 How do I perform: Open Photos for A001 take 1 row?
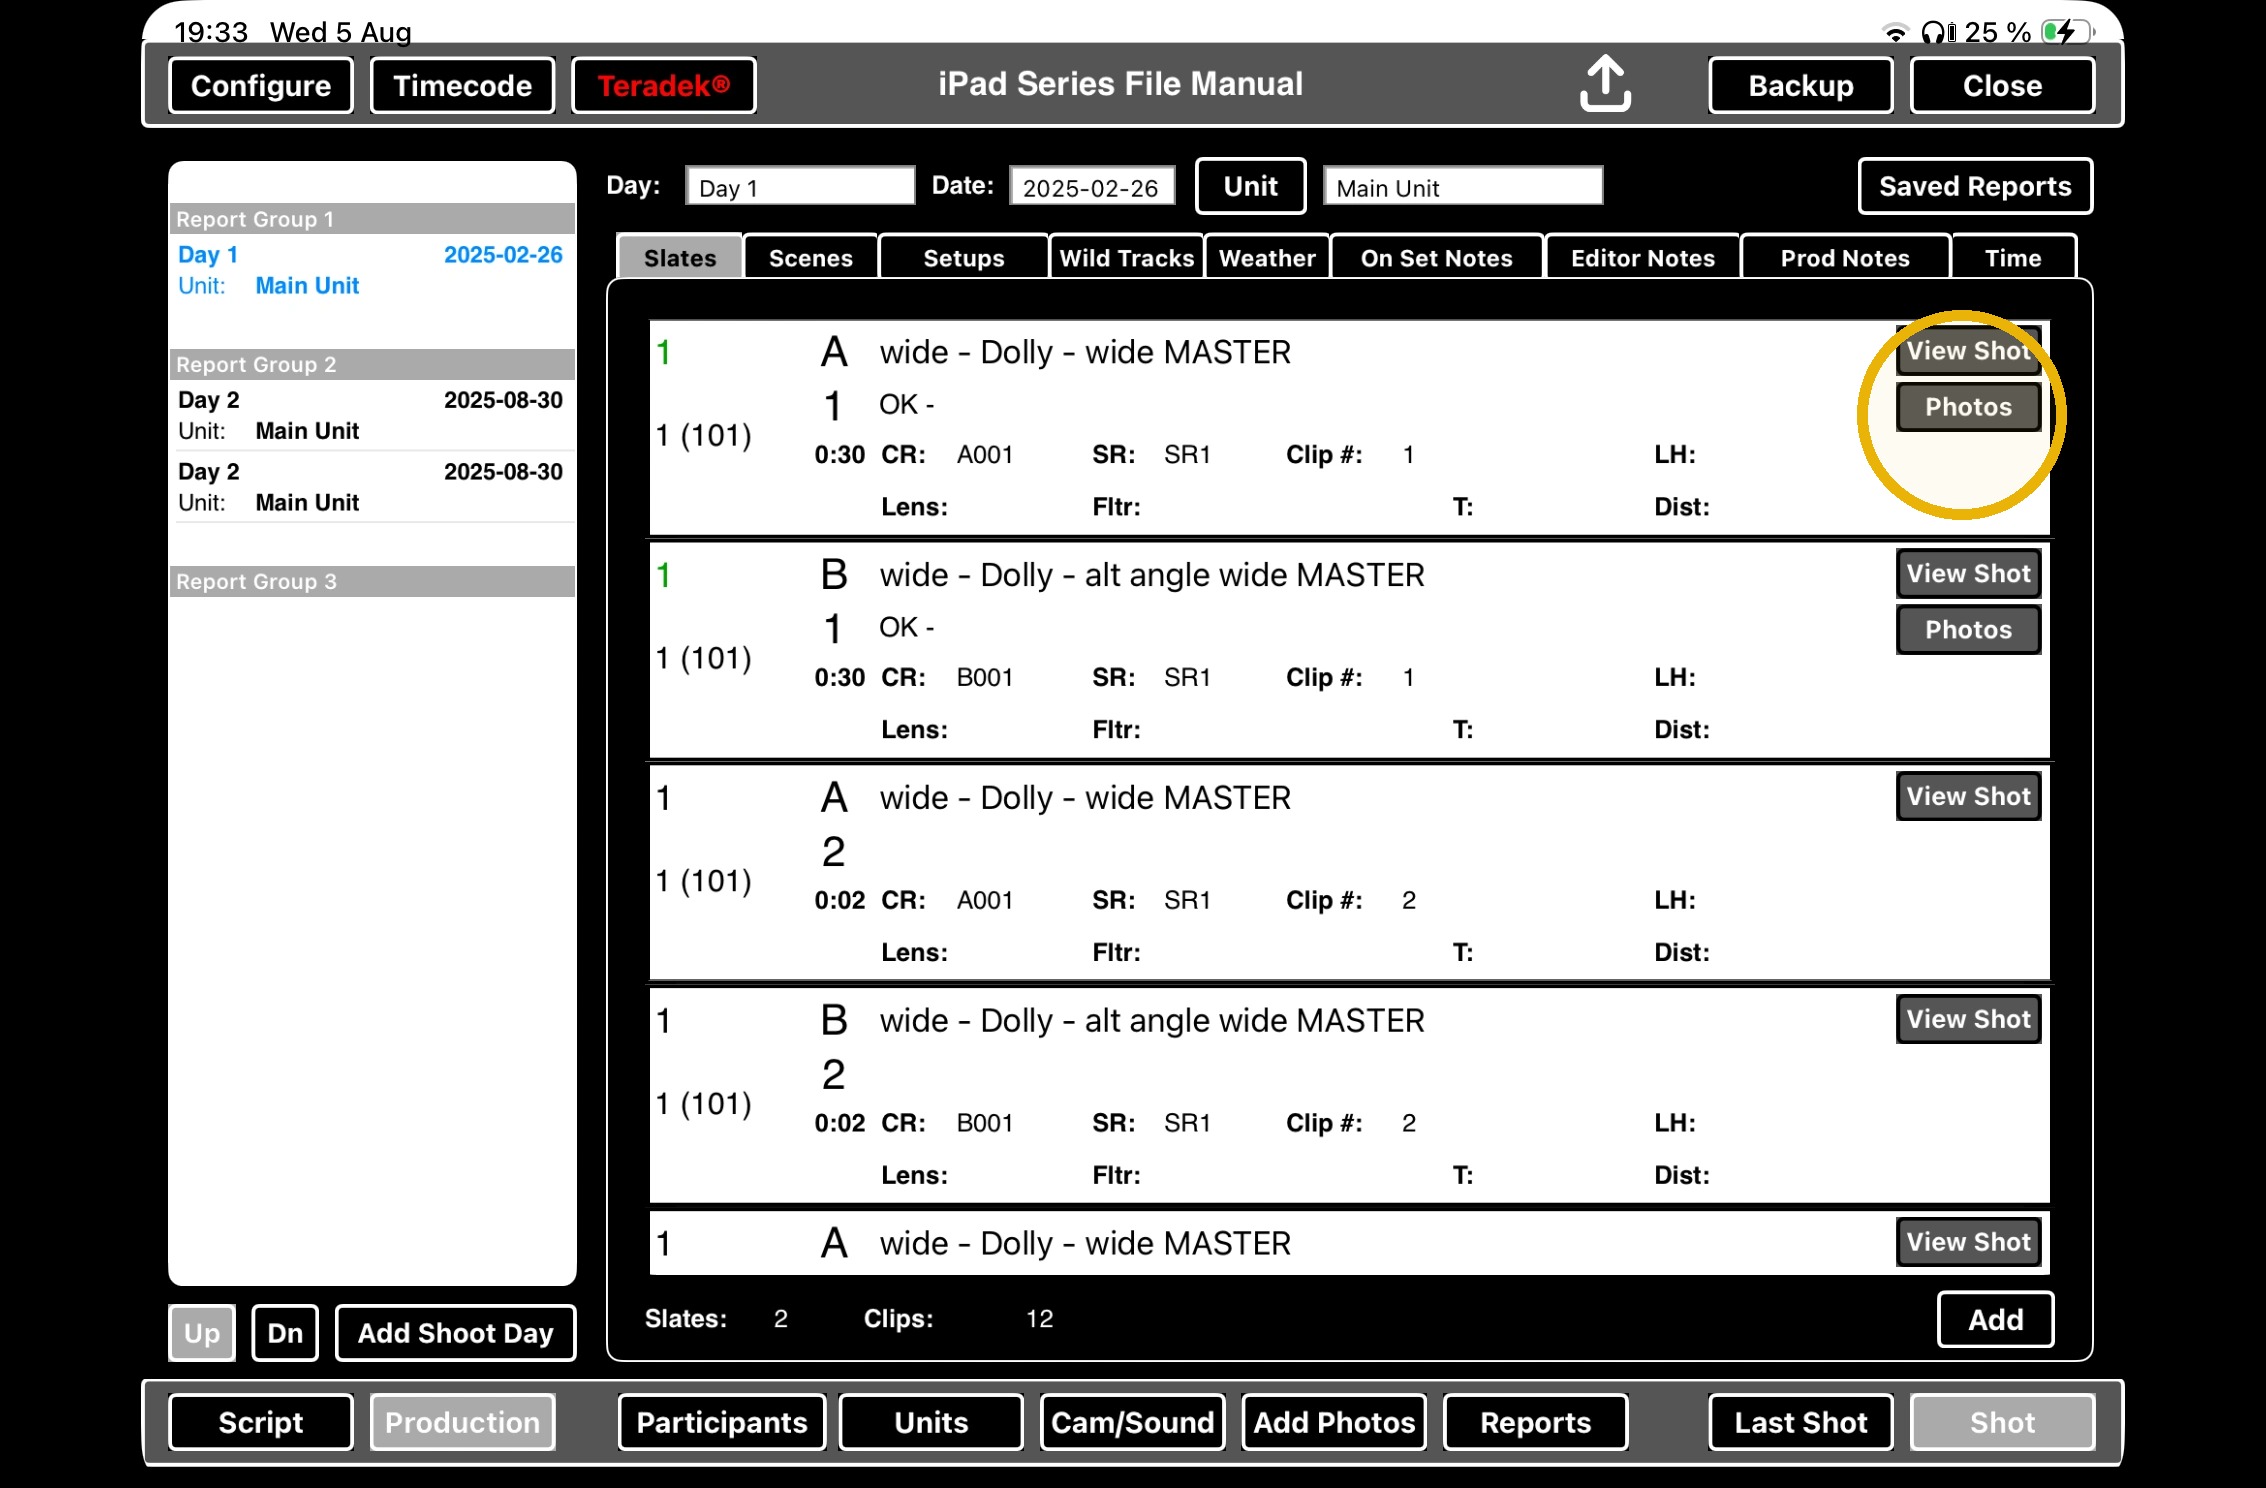(1968, 407)
